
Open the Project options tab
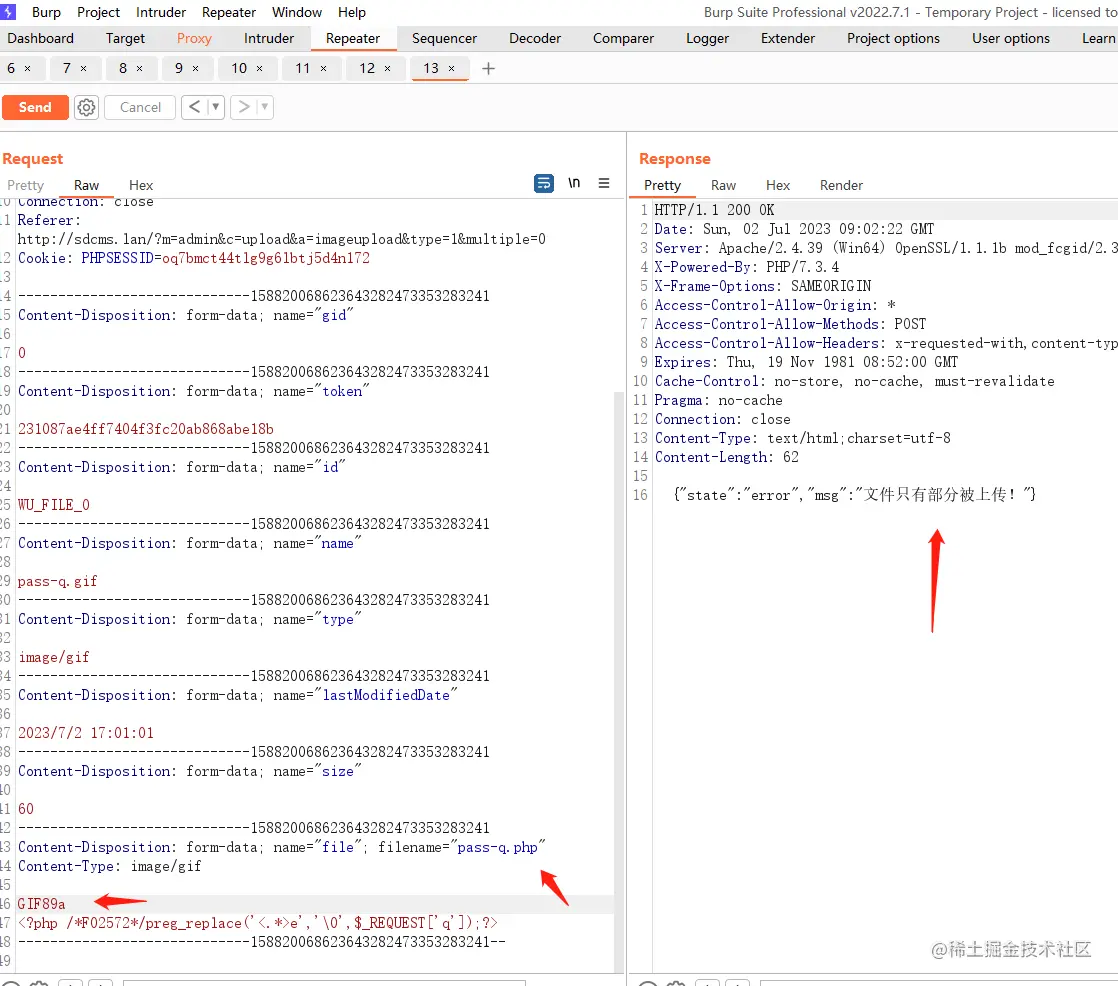tap(893, 38)
